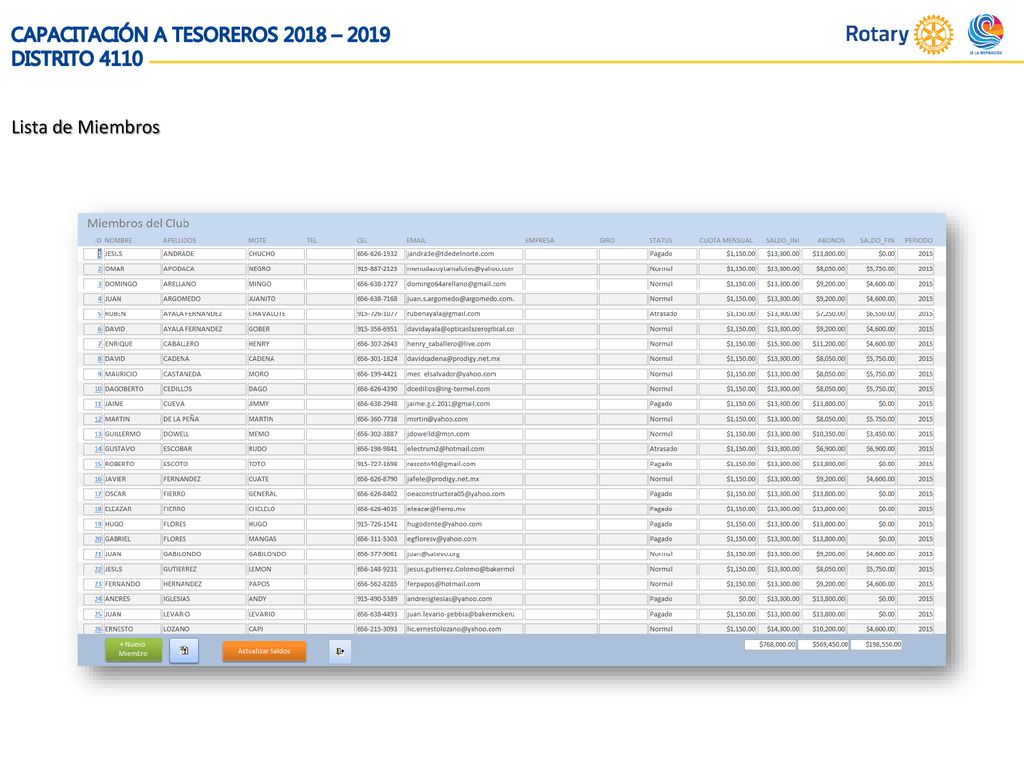
Task: Open member ID link 24 for ANDRES
Action: 98,600
